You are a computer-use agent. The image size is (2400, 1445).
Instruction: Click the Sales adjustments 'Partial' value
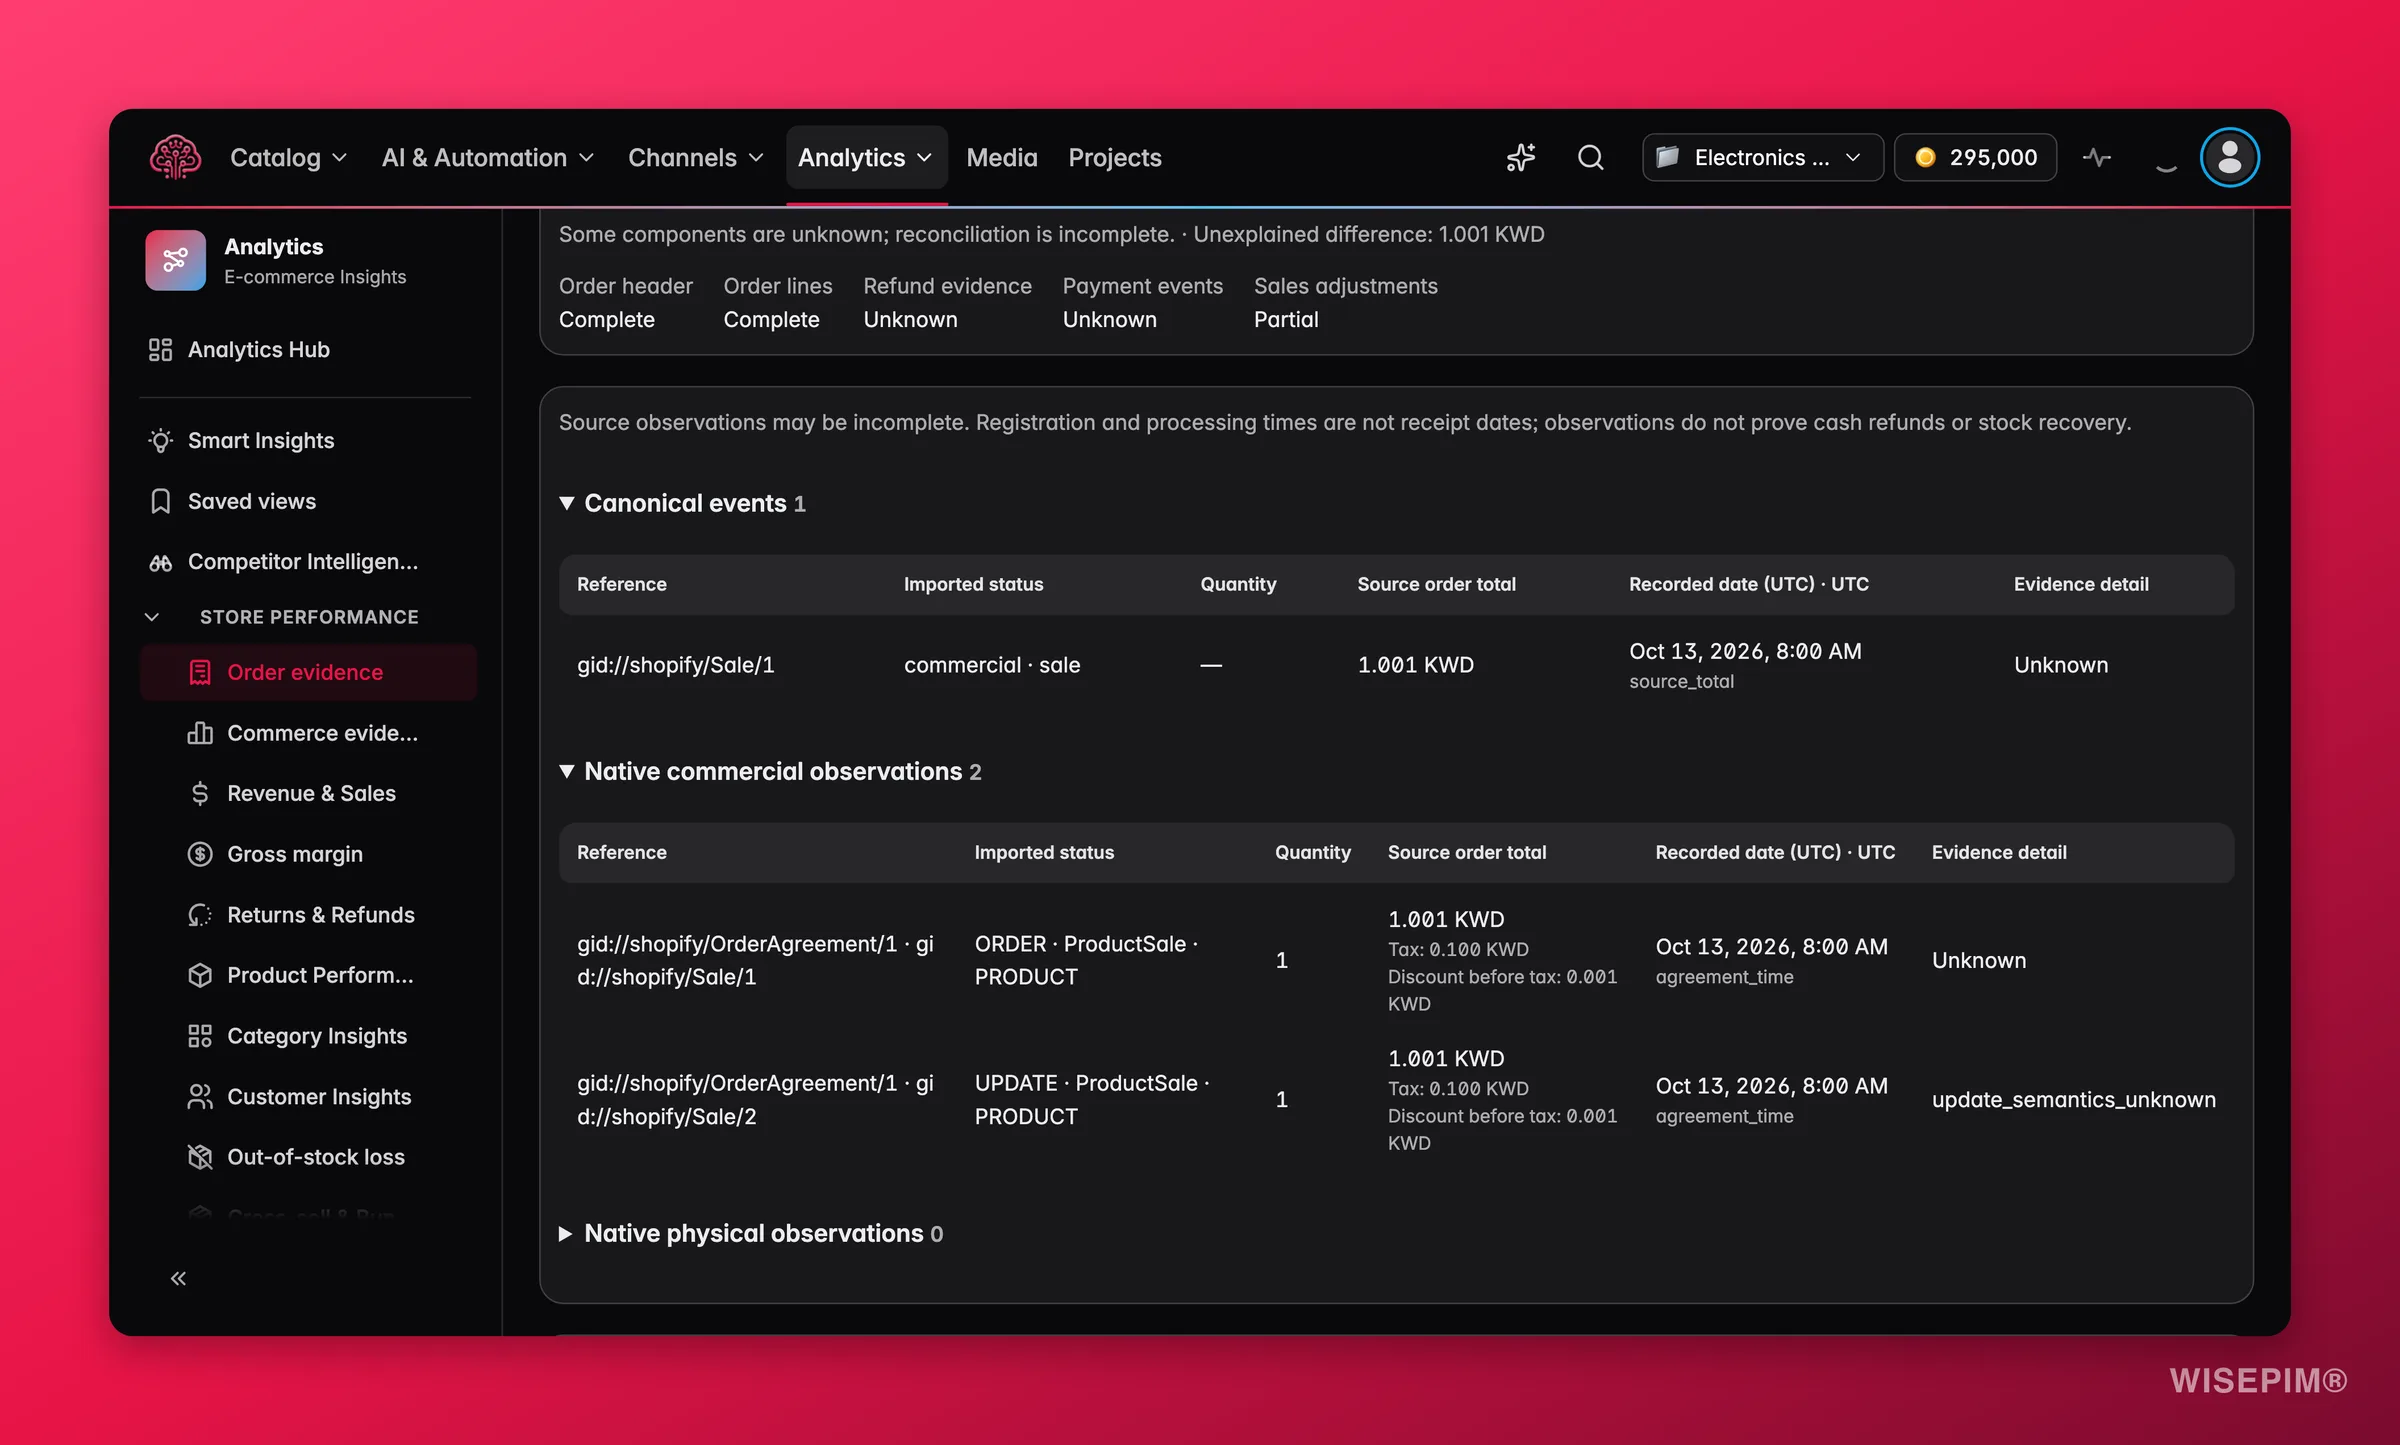click(x=1286, y=320)
